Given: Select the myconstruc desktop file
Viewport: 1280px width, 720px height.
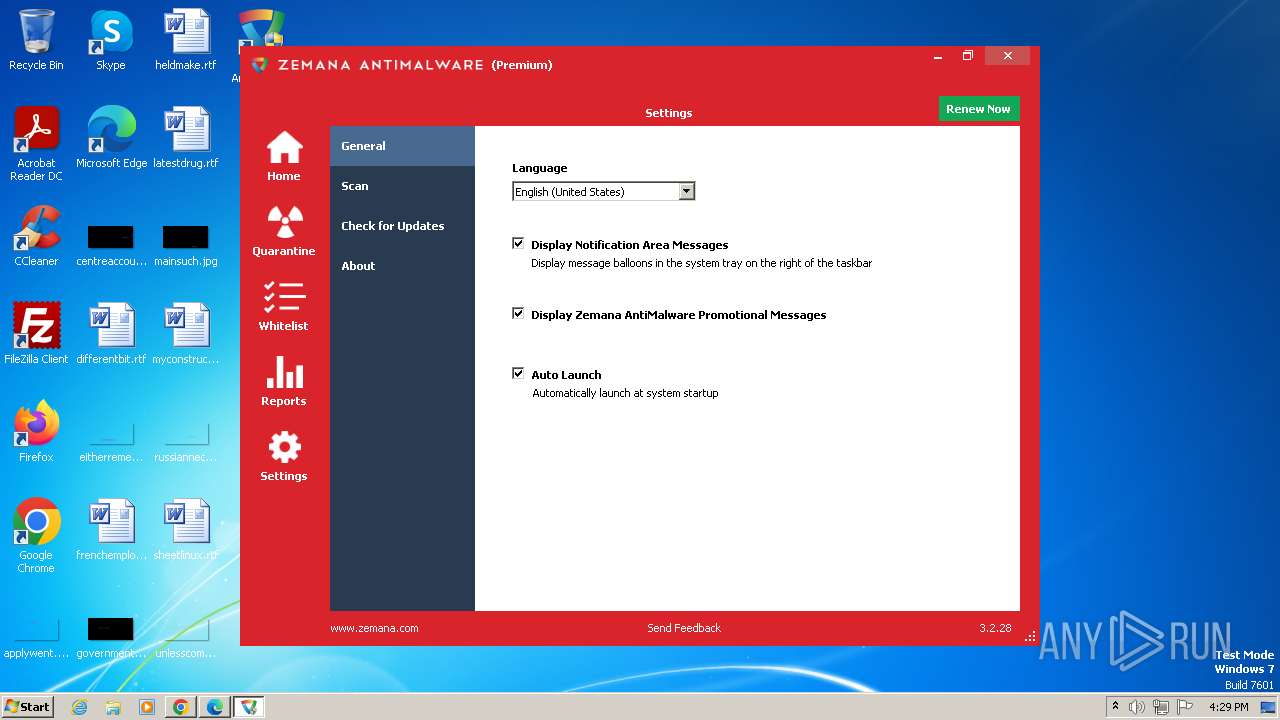Looking at the screenshot, I should click(x=186, y=334).
